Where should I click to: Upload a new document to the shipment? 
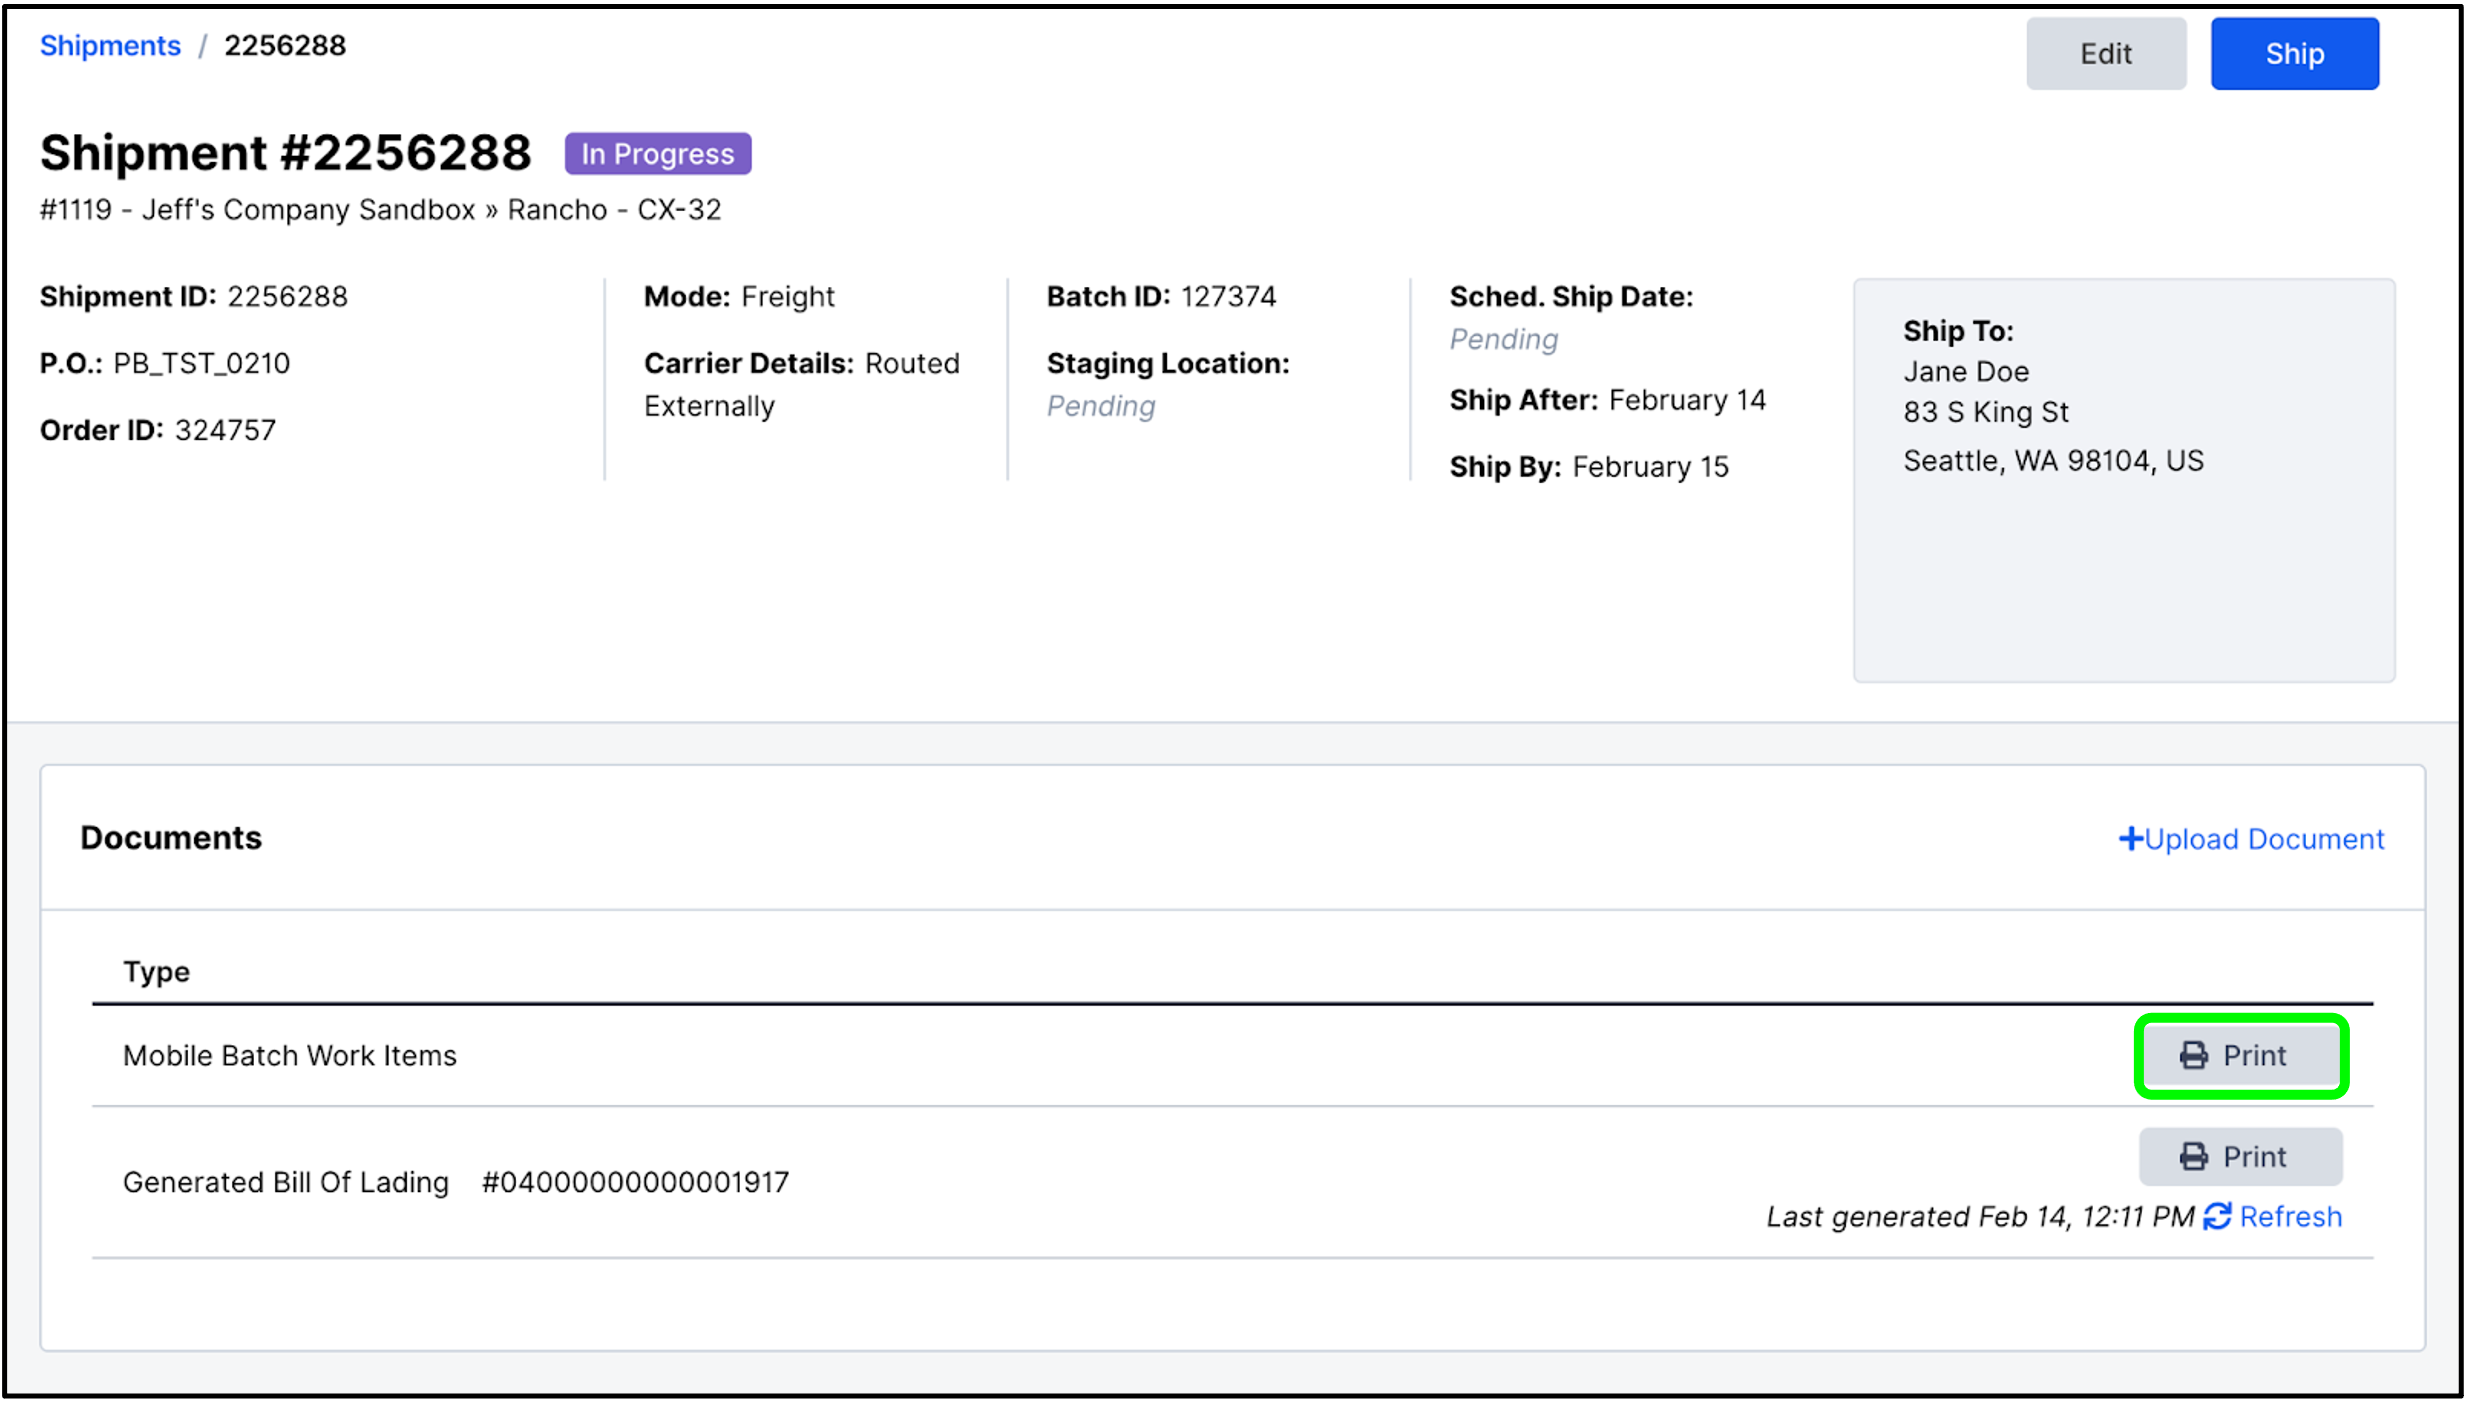coord(2252,839)
